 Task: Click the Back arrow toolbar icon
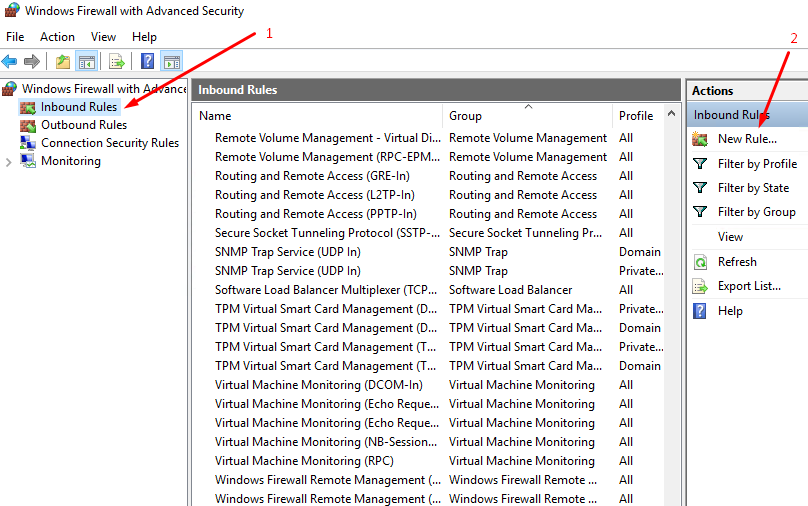pyautogui.click(x=9, y=62)
